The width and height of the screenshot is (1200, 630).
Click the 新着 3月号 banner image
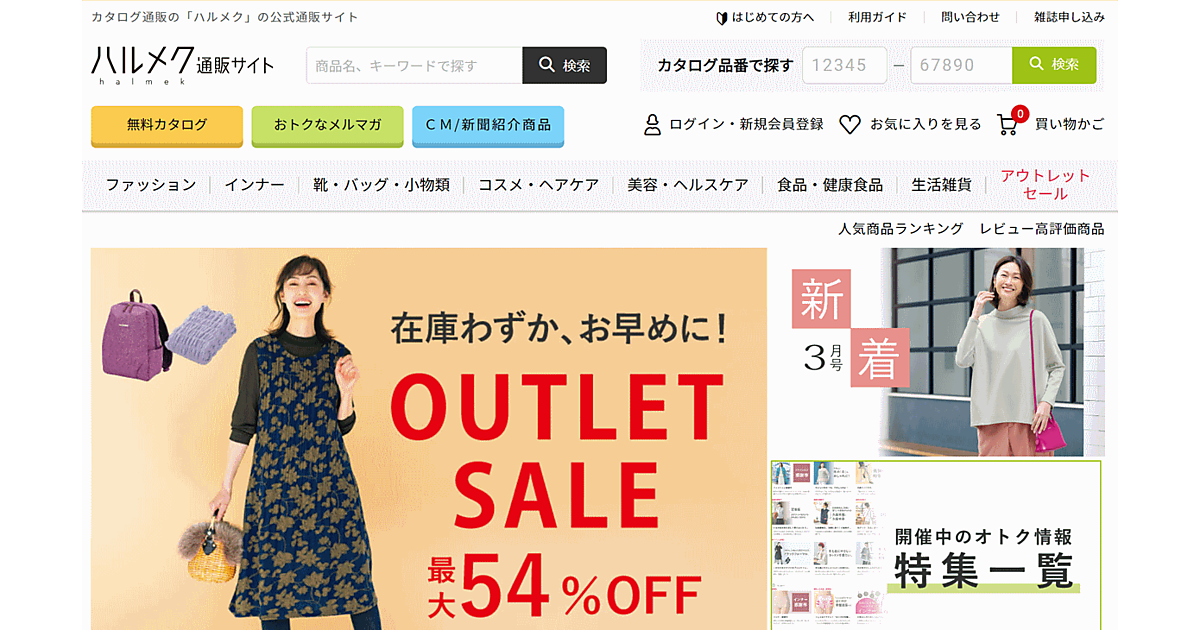click(x=938, y=352)
